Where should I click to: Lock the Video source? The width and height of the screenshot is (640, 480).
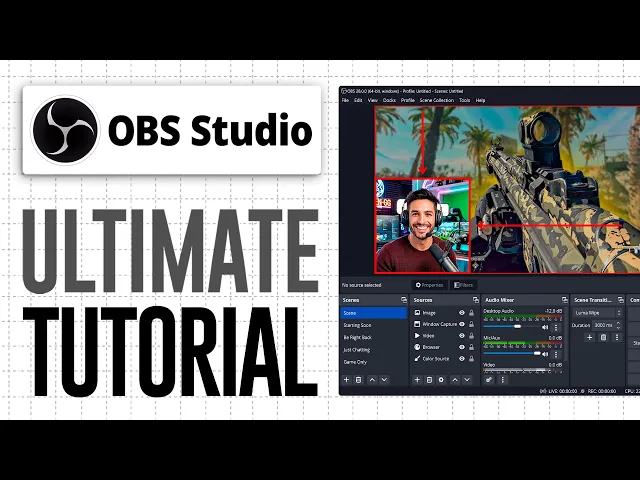point(471,336)
